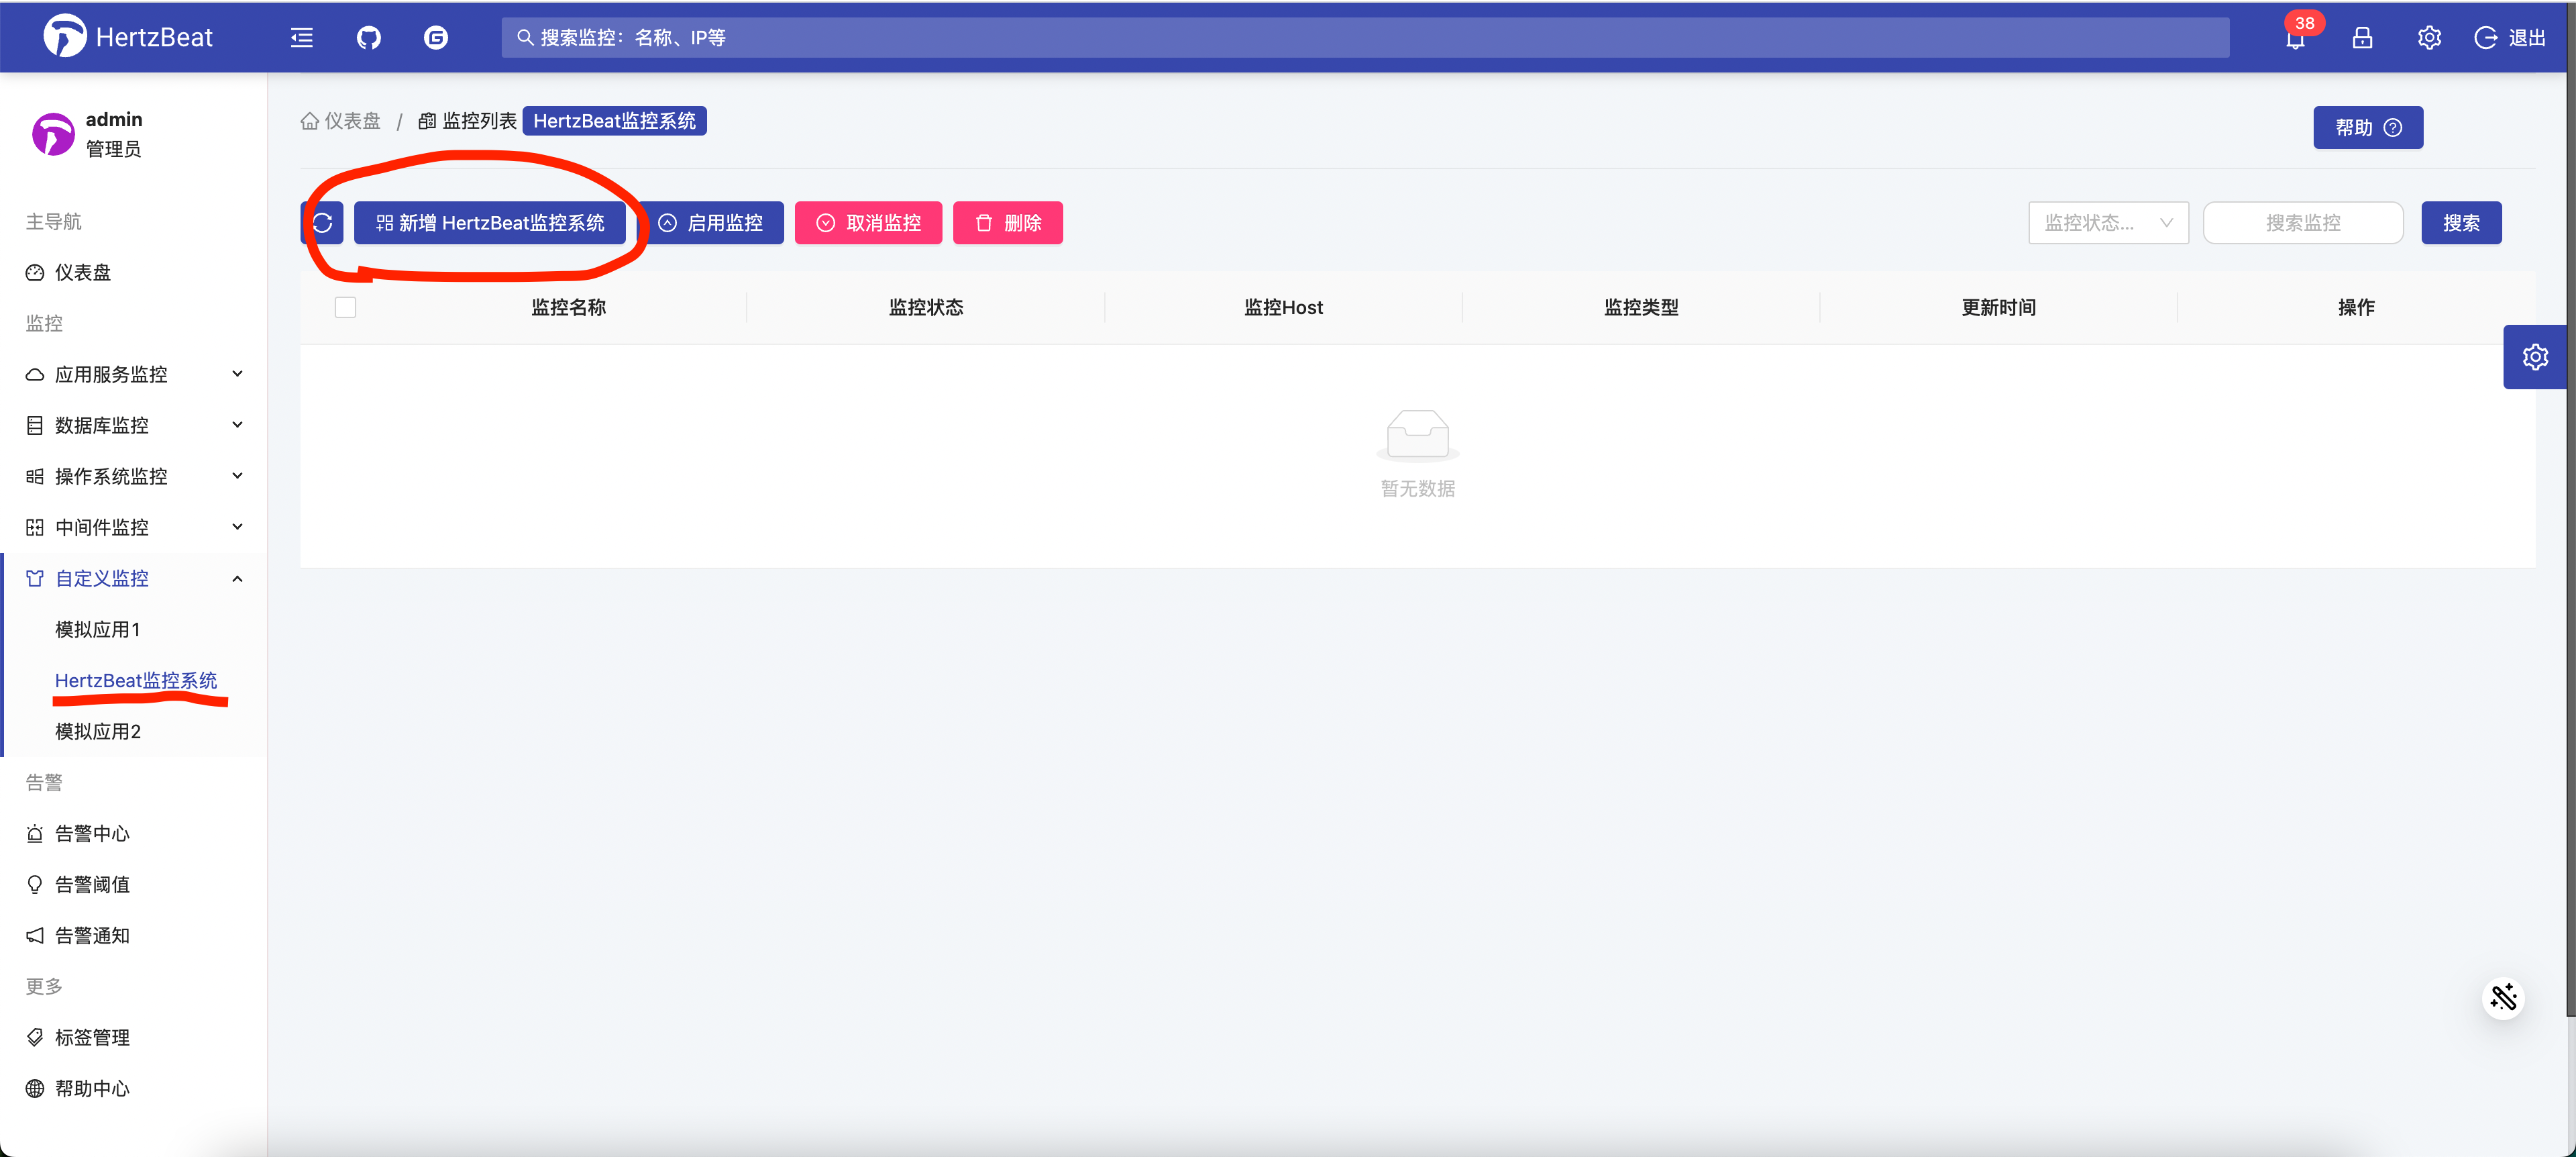
Task: Open the GitHub icon link
Action: click(x=368, y=38)
